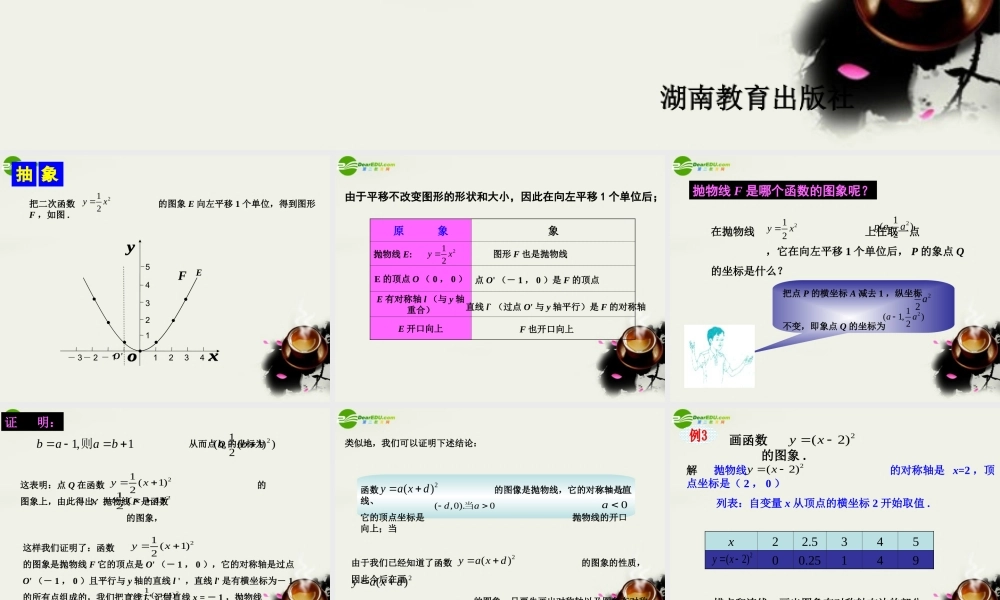Click the line starting 这样我们证明了：函数
This screenshot has height=600, width=1000.
[108, 546]
